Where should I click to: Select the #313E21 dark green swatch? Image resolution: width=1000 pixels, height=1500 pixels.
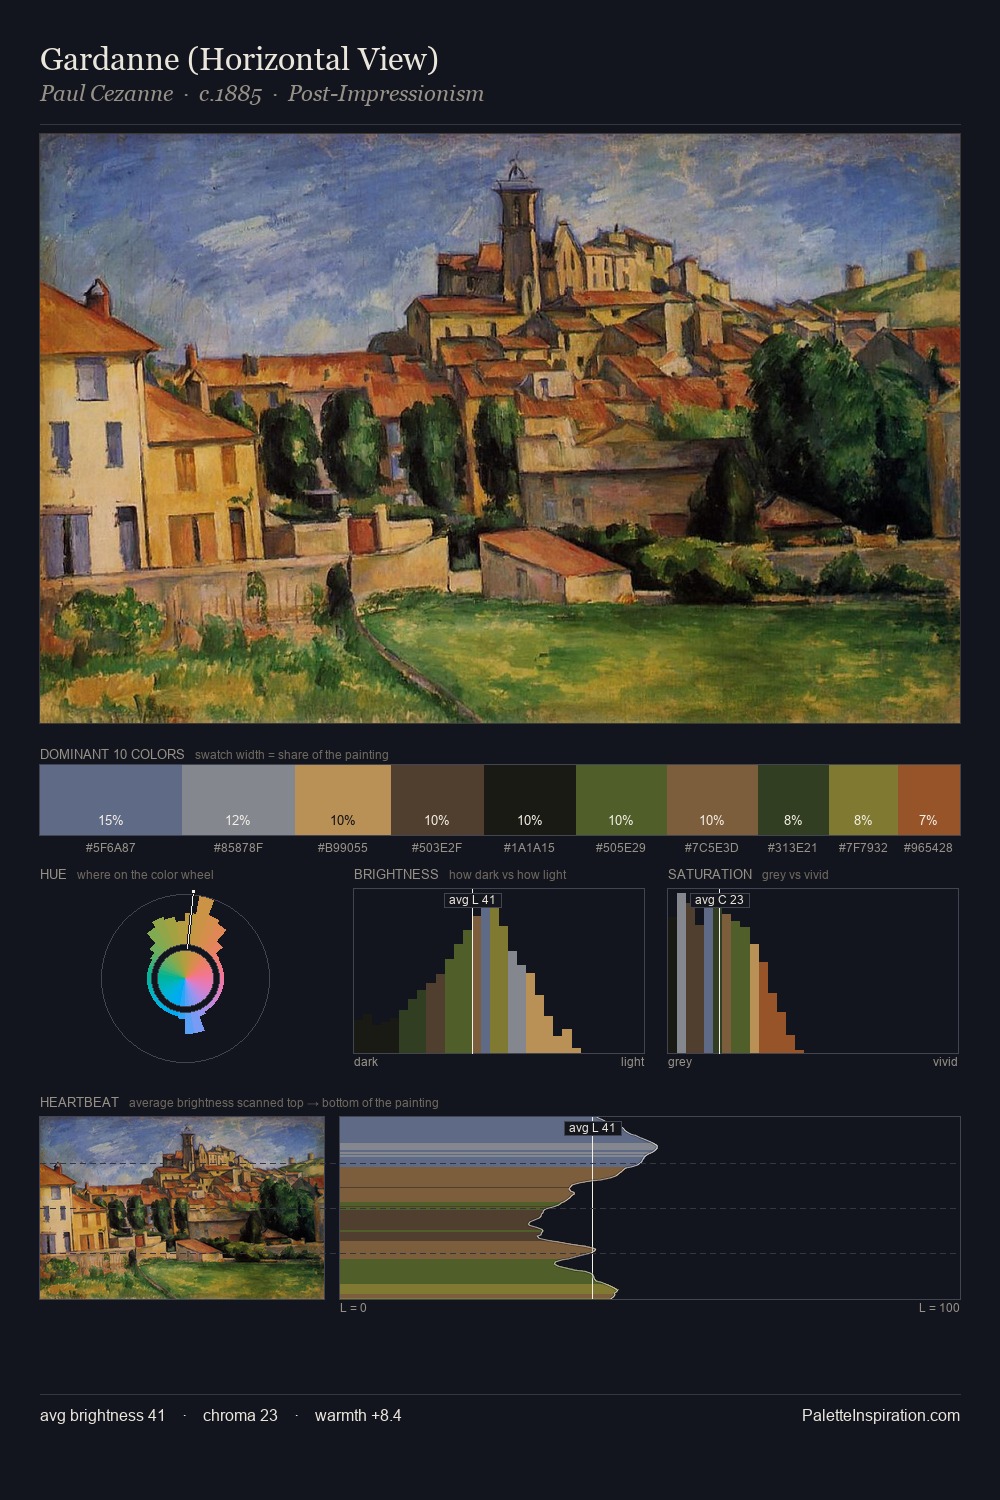pyautogui.click(x=793, y=799)
